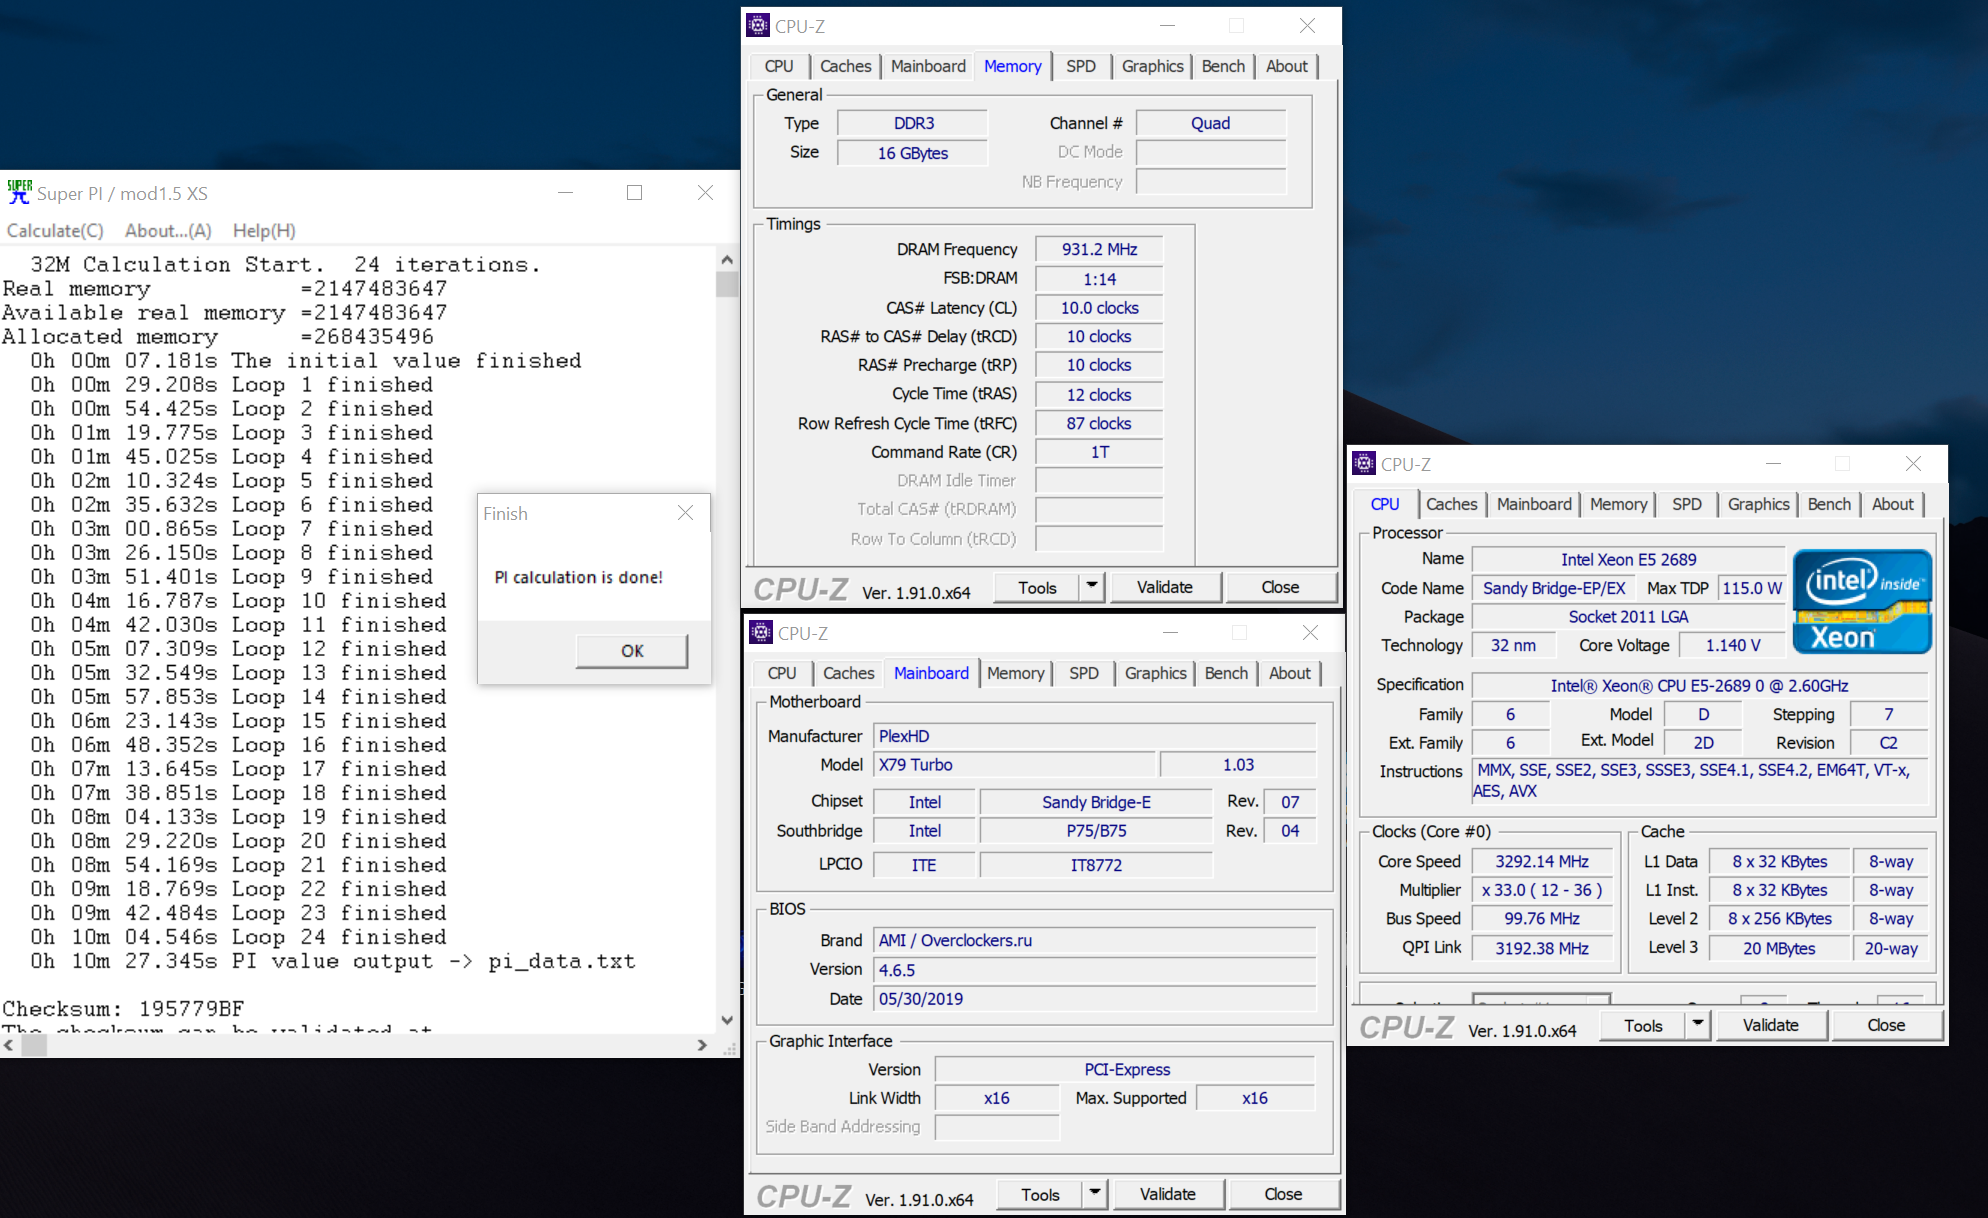The width and height of the screenshot is (1988, 1218).
Task: Click the DRAM Frequency value 931.2 MHz
Action: [1099, 249]
